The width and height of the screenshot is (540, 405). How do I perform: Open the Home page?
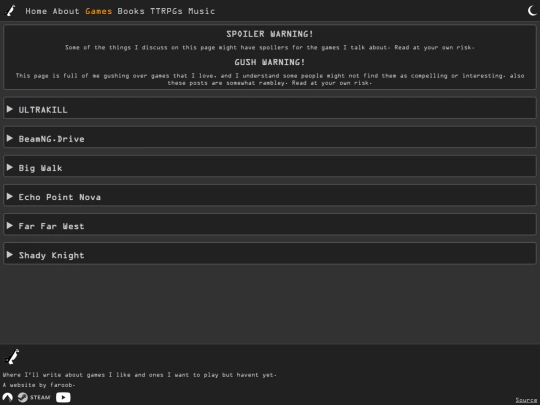36,11
